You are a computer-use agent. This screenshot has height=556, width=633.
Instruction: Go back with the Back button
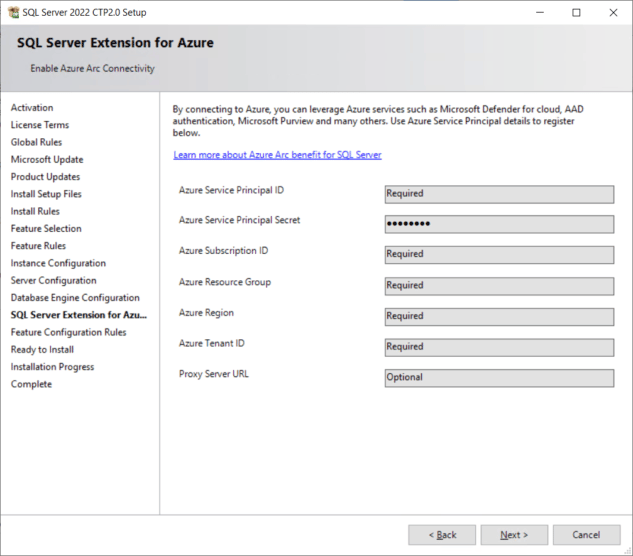[x=442, y=535]
